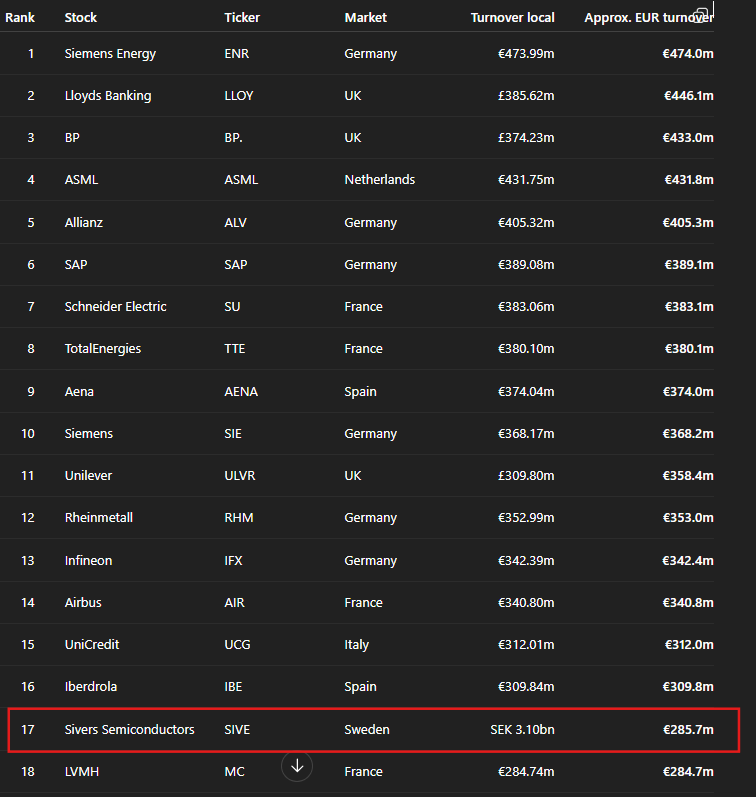The width and height of the screenshot is (756, 797).
Task: Click the €342.39m turnover value
Action: (526, 561)
